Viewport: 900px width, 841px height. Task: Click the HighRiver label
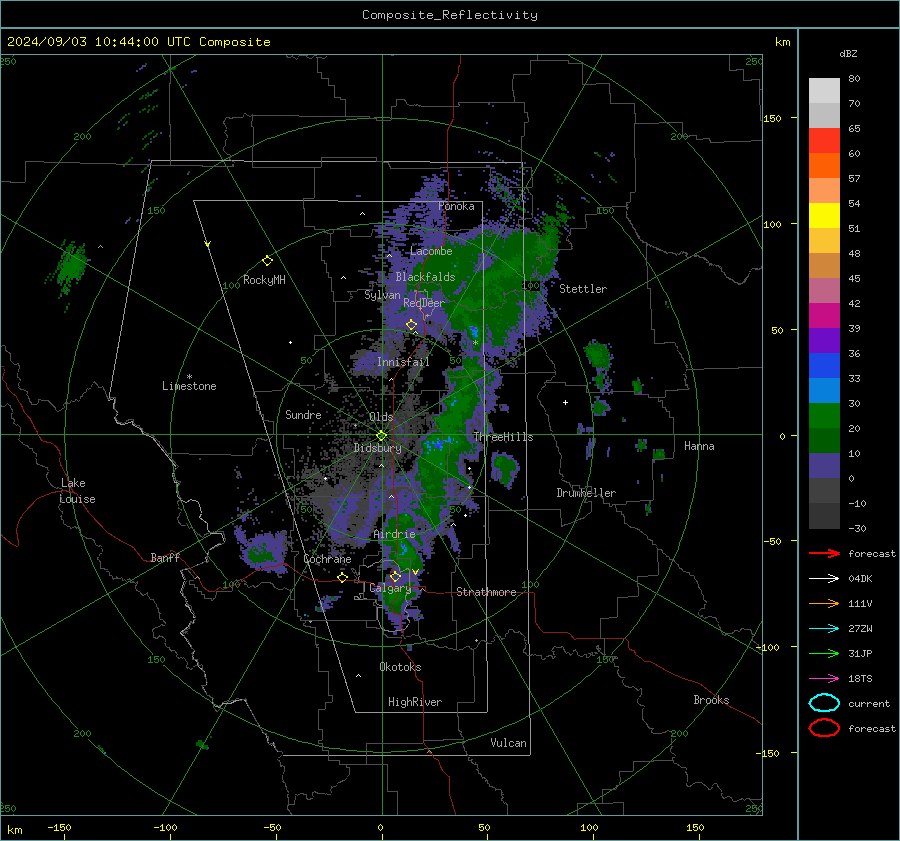415,702
